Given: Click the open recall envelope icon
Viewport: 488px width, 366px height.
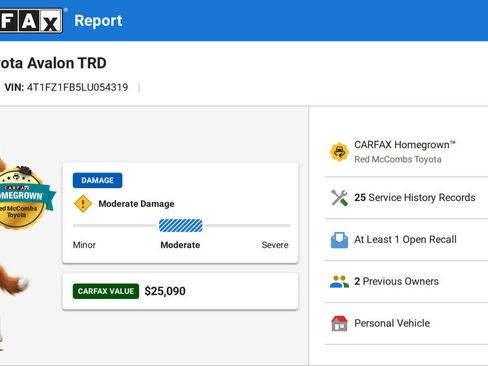Looking at the screenshot, I should [x=339, y=240].
